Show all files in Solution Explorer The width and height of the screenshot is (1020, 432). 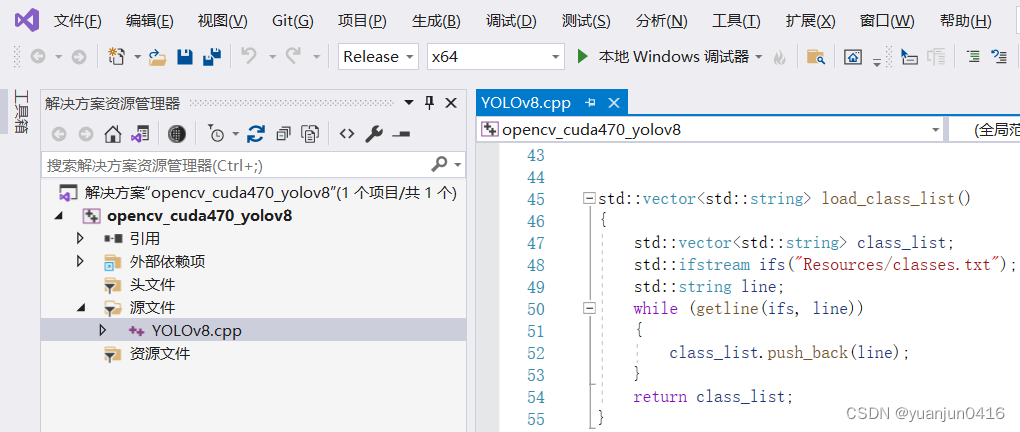[310, 134]
